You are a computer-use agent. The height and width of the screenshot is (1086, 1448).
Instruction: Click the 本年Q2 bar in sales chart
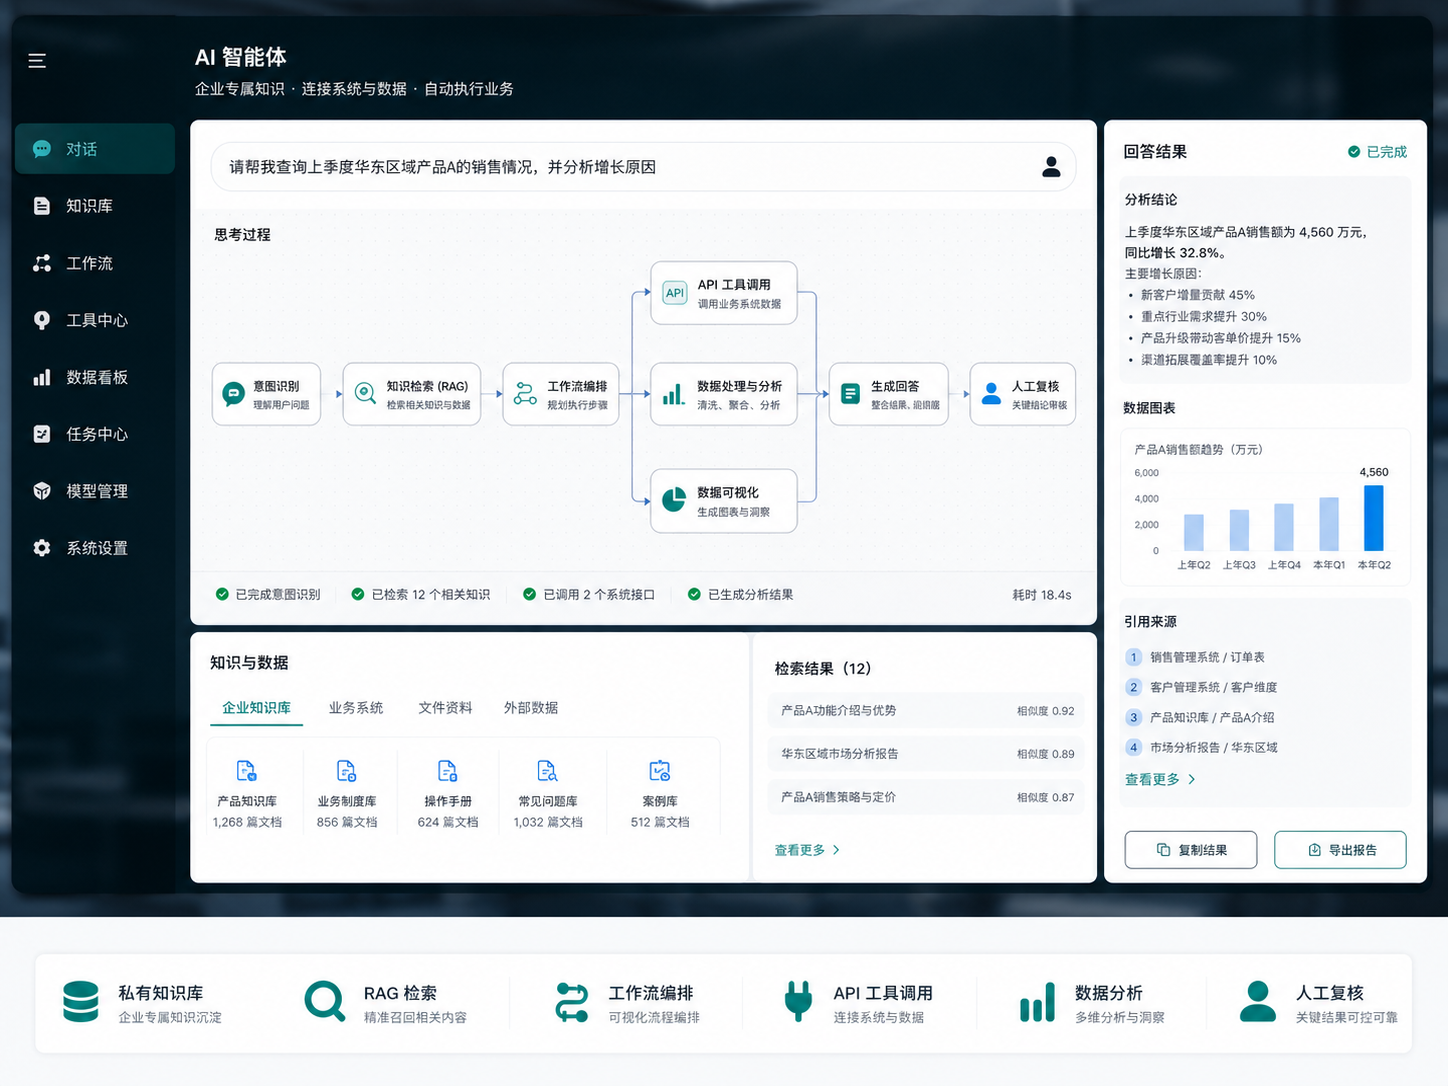click(1374, 518)
